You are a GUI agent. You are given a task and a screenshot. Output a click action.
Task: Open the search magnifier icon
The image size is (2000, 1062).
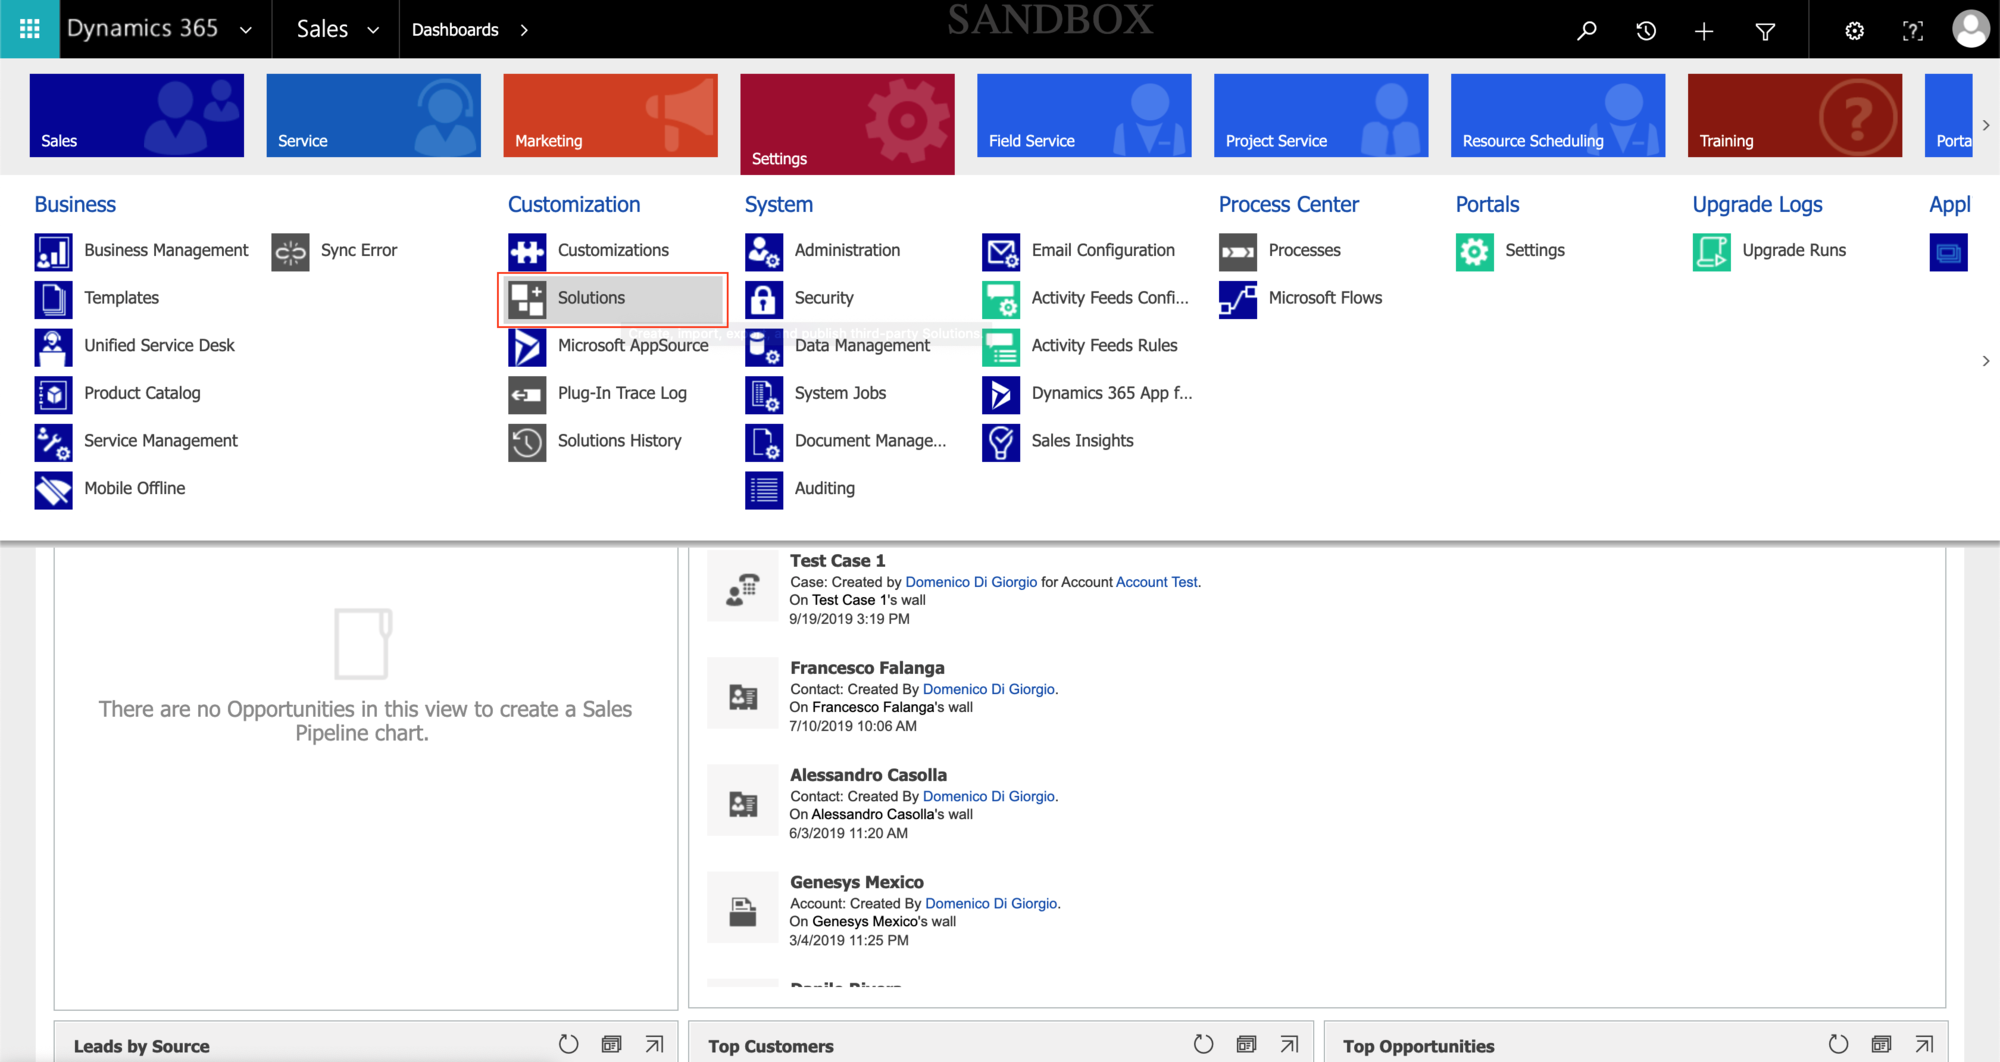[x=1587, y=31]
